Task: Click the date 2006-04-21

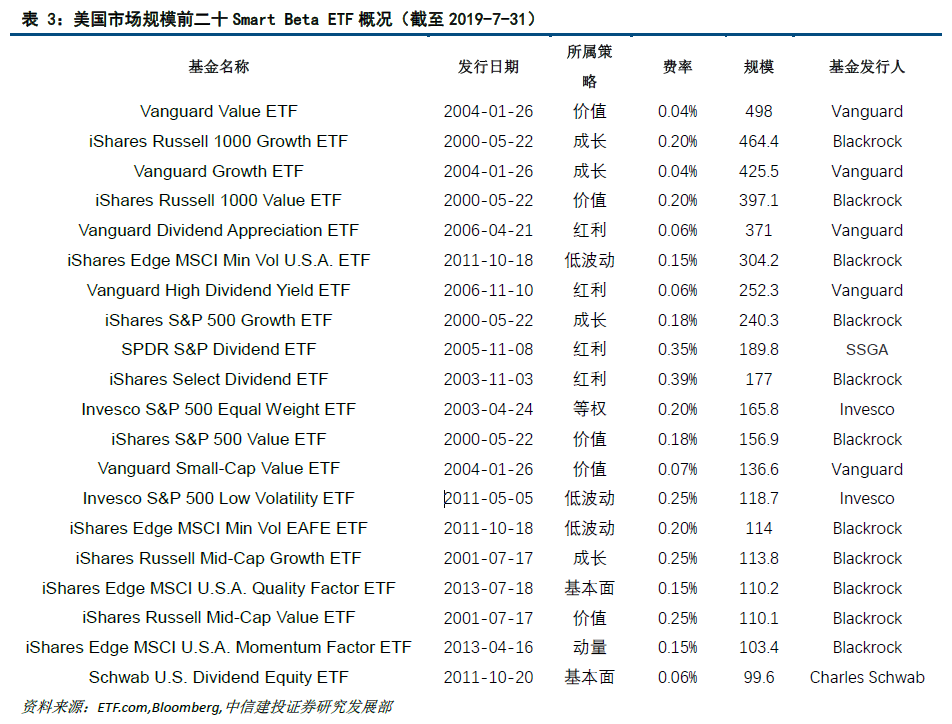Action: click(x=488, y=230)
